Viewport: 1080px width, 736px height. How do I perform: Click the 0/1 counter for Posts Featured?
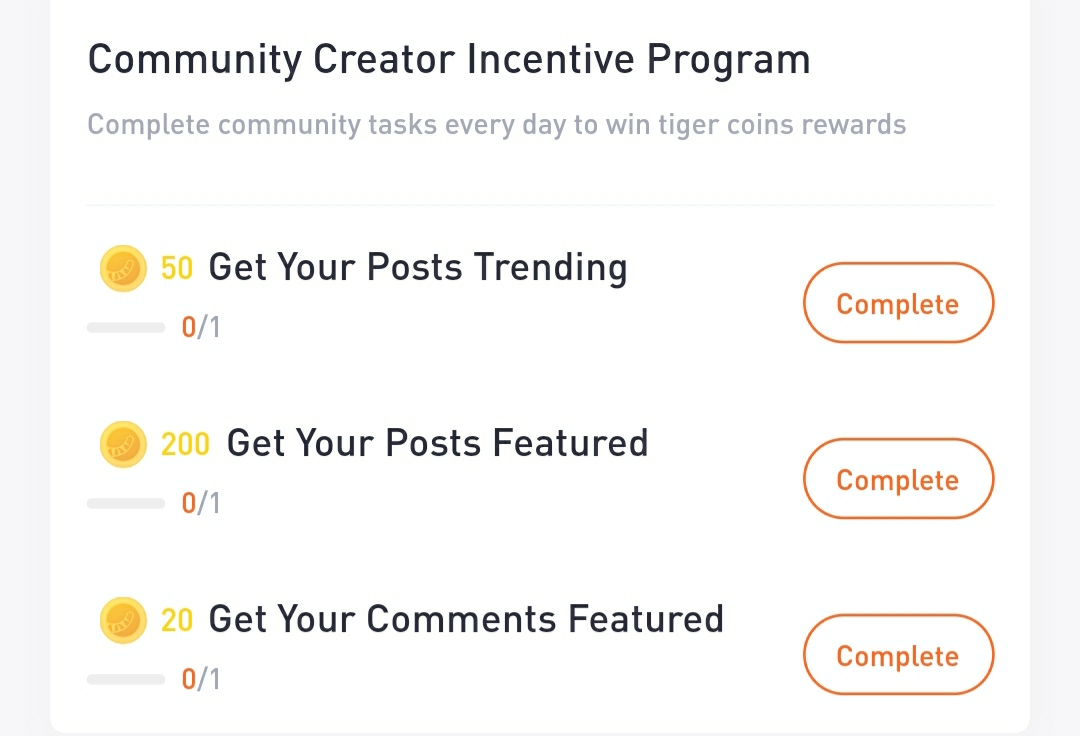200,504
